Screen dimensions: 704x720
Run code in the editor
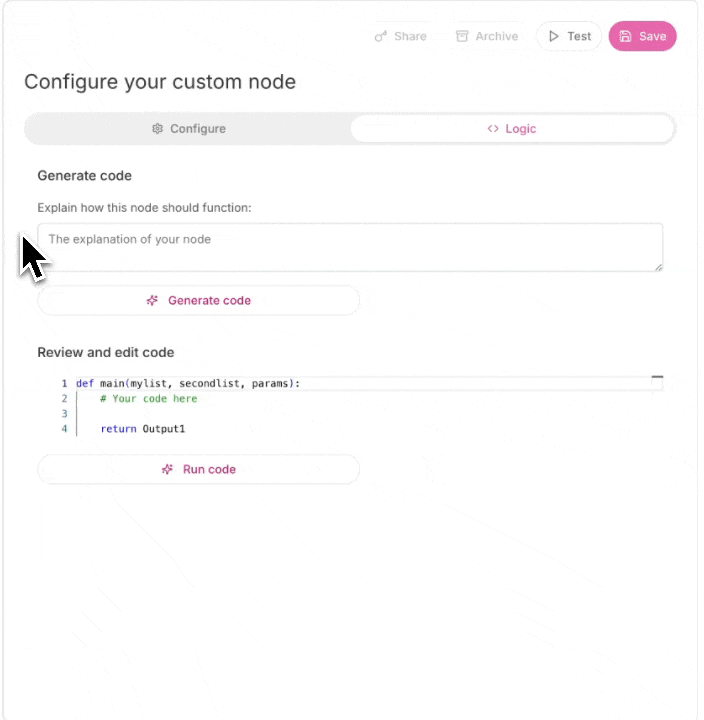point(198,469)
